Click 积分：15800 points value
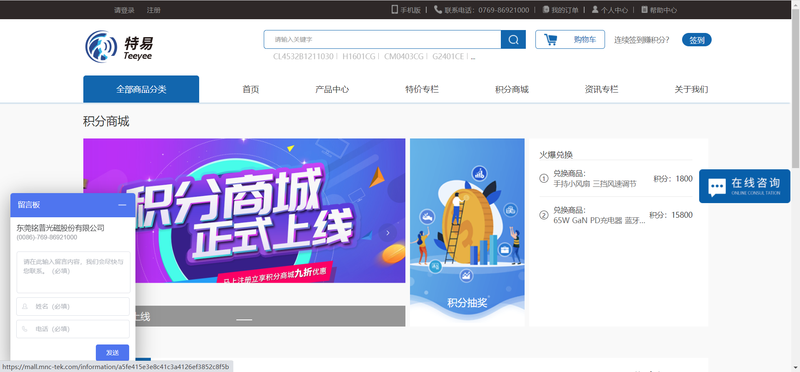Screen dimensions: 800x372 point(671,215)
